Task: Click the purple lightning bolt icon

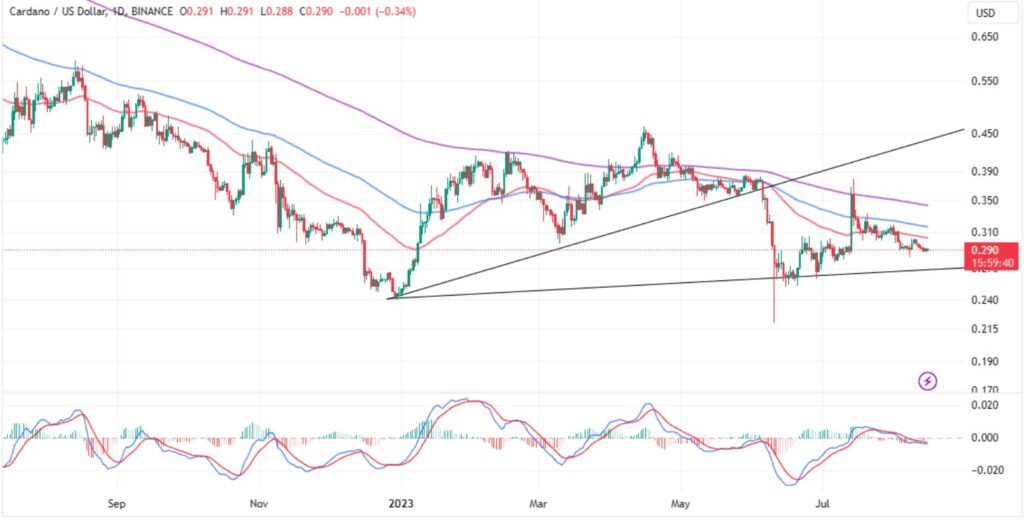Action: pos(928,381)
